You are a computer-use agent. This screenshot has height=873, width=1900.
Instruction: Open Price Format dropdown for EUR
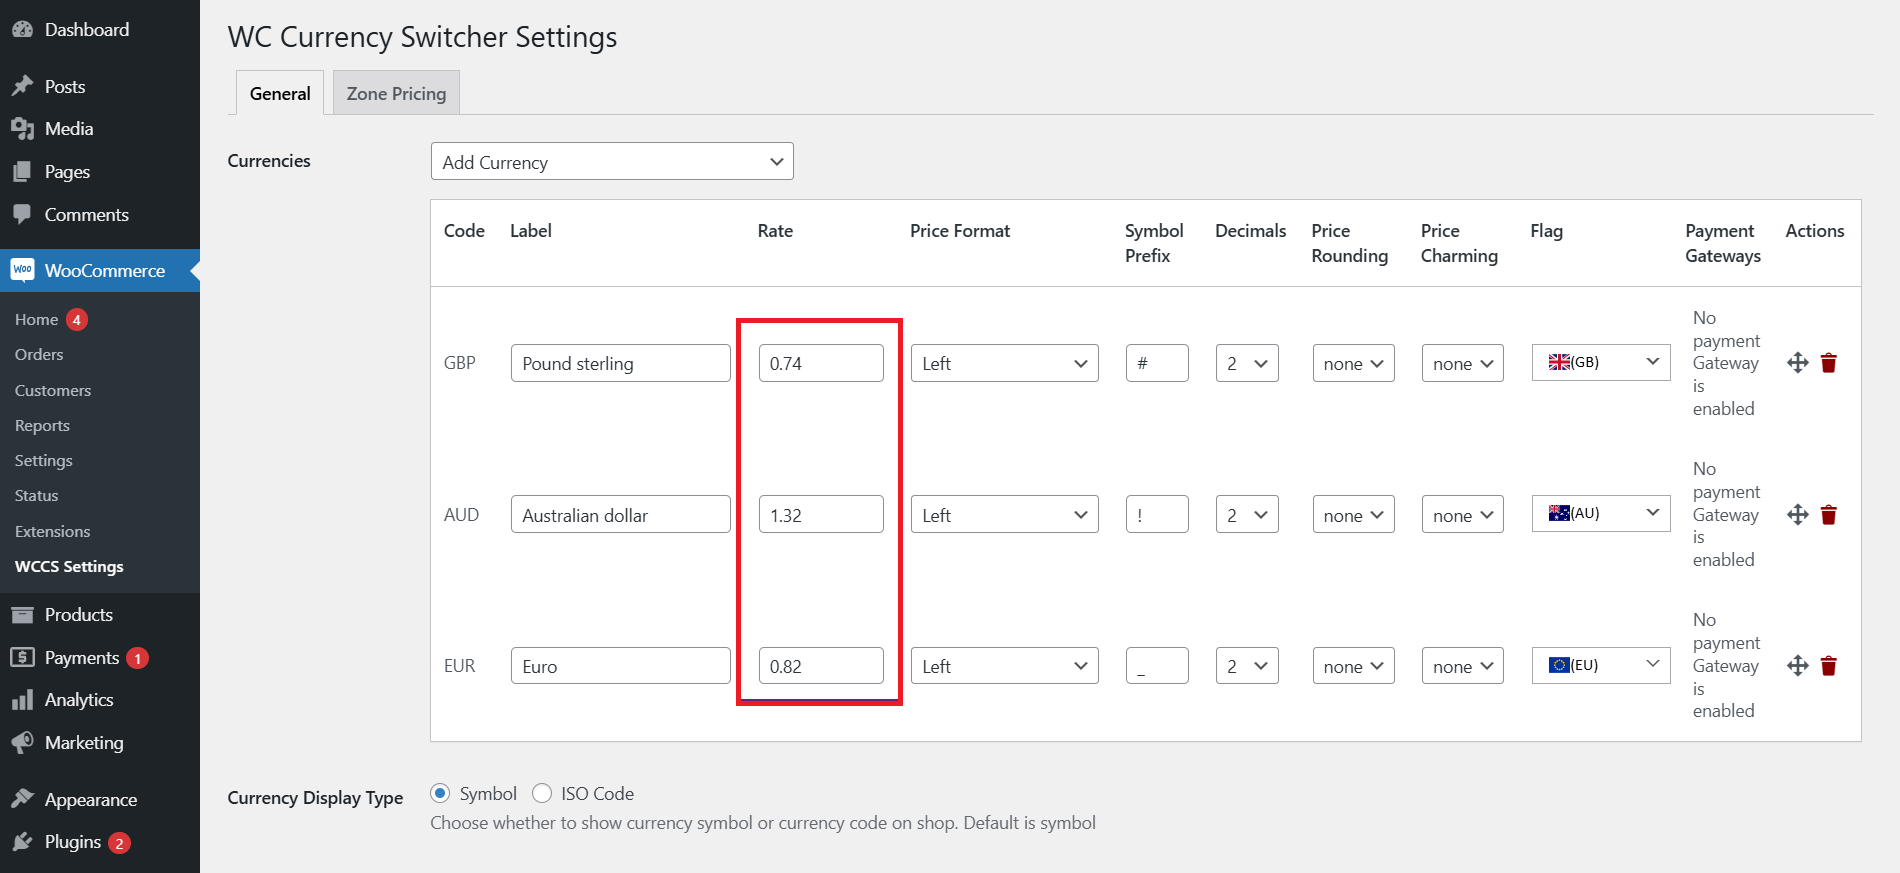(1004, 666)
